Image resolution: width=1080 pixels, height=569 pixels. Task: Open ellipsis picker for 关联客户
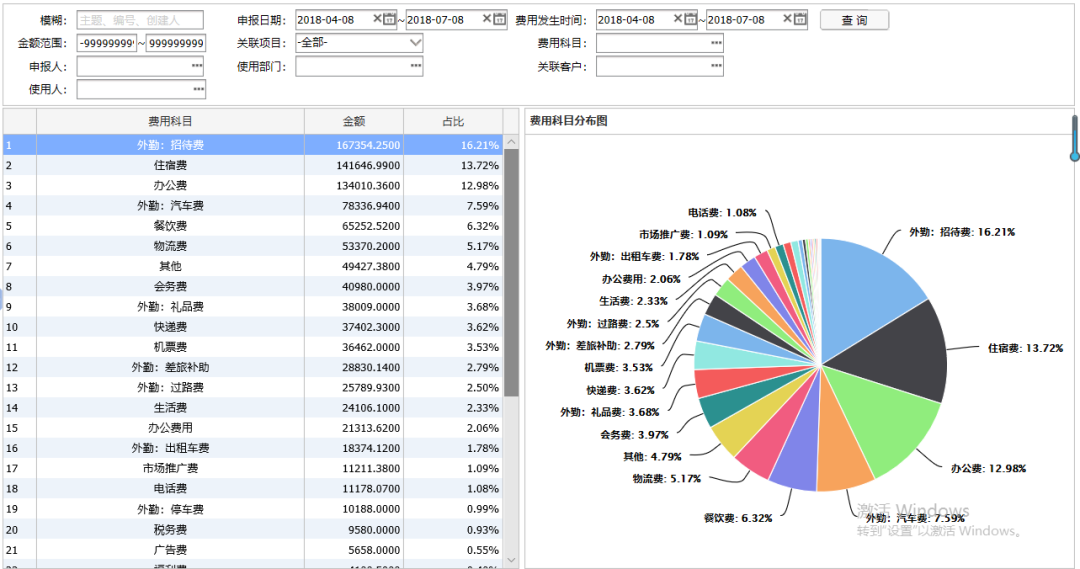[x=715, y=67]
